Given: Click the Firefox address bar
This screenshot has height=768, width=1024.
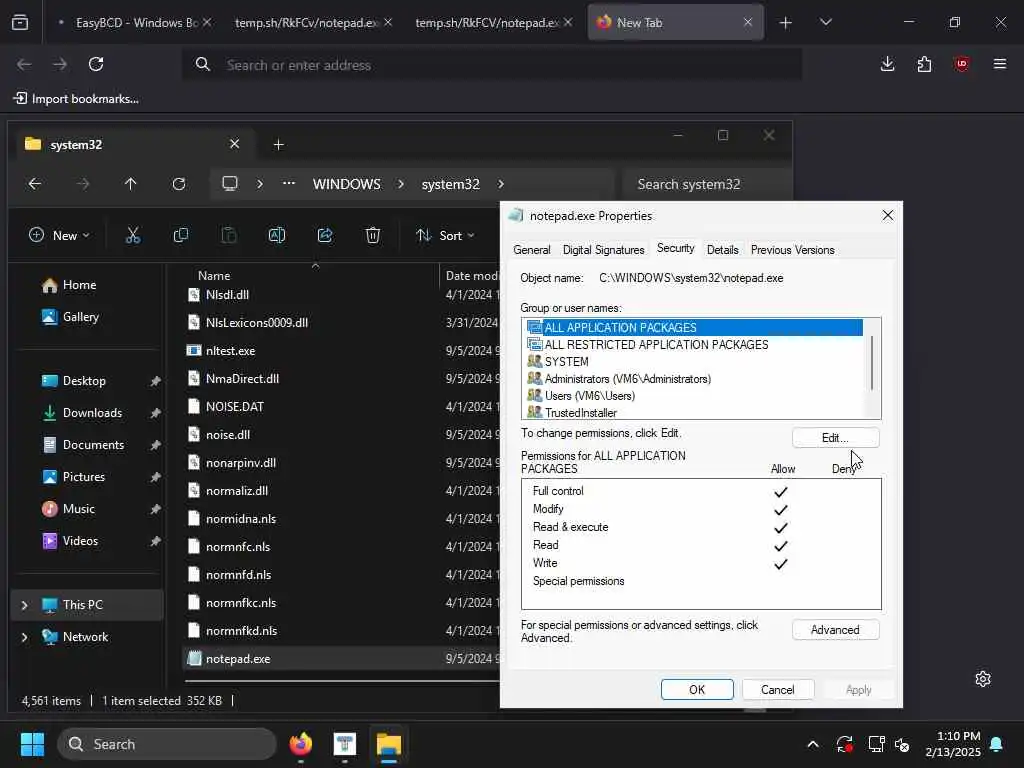Looking at the screenshot, I should point(492,65).
